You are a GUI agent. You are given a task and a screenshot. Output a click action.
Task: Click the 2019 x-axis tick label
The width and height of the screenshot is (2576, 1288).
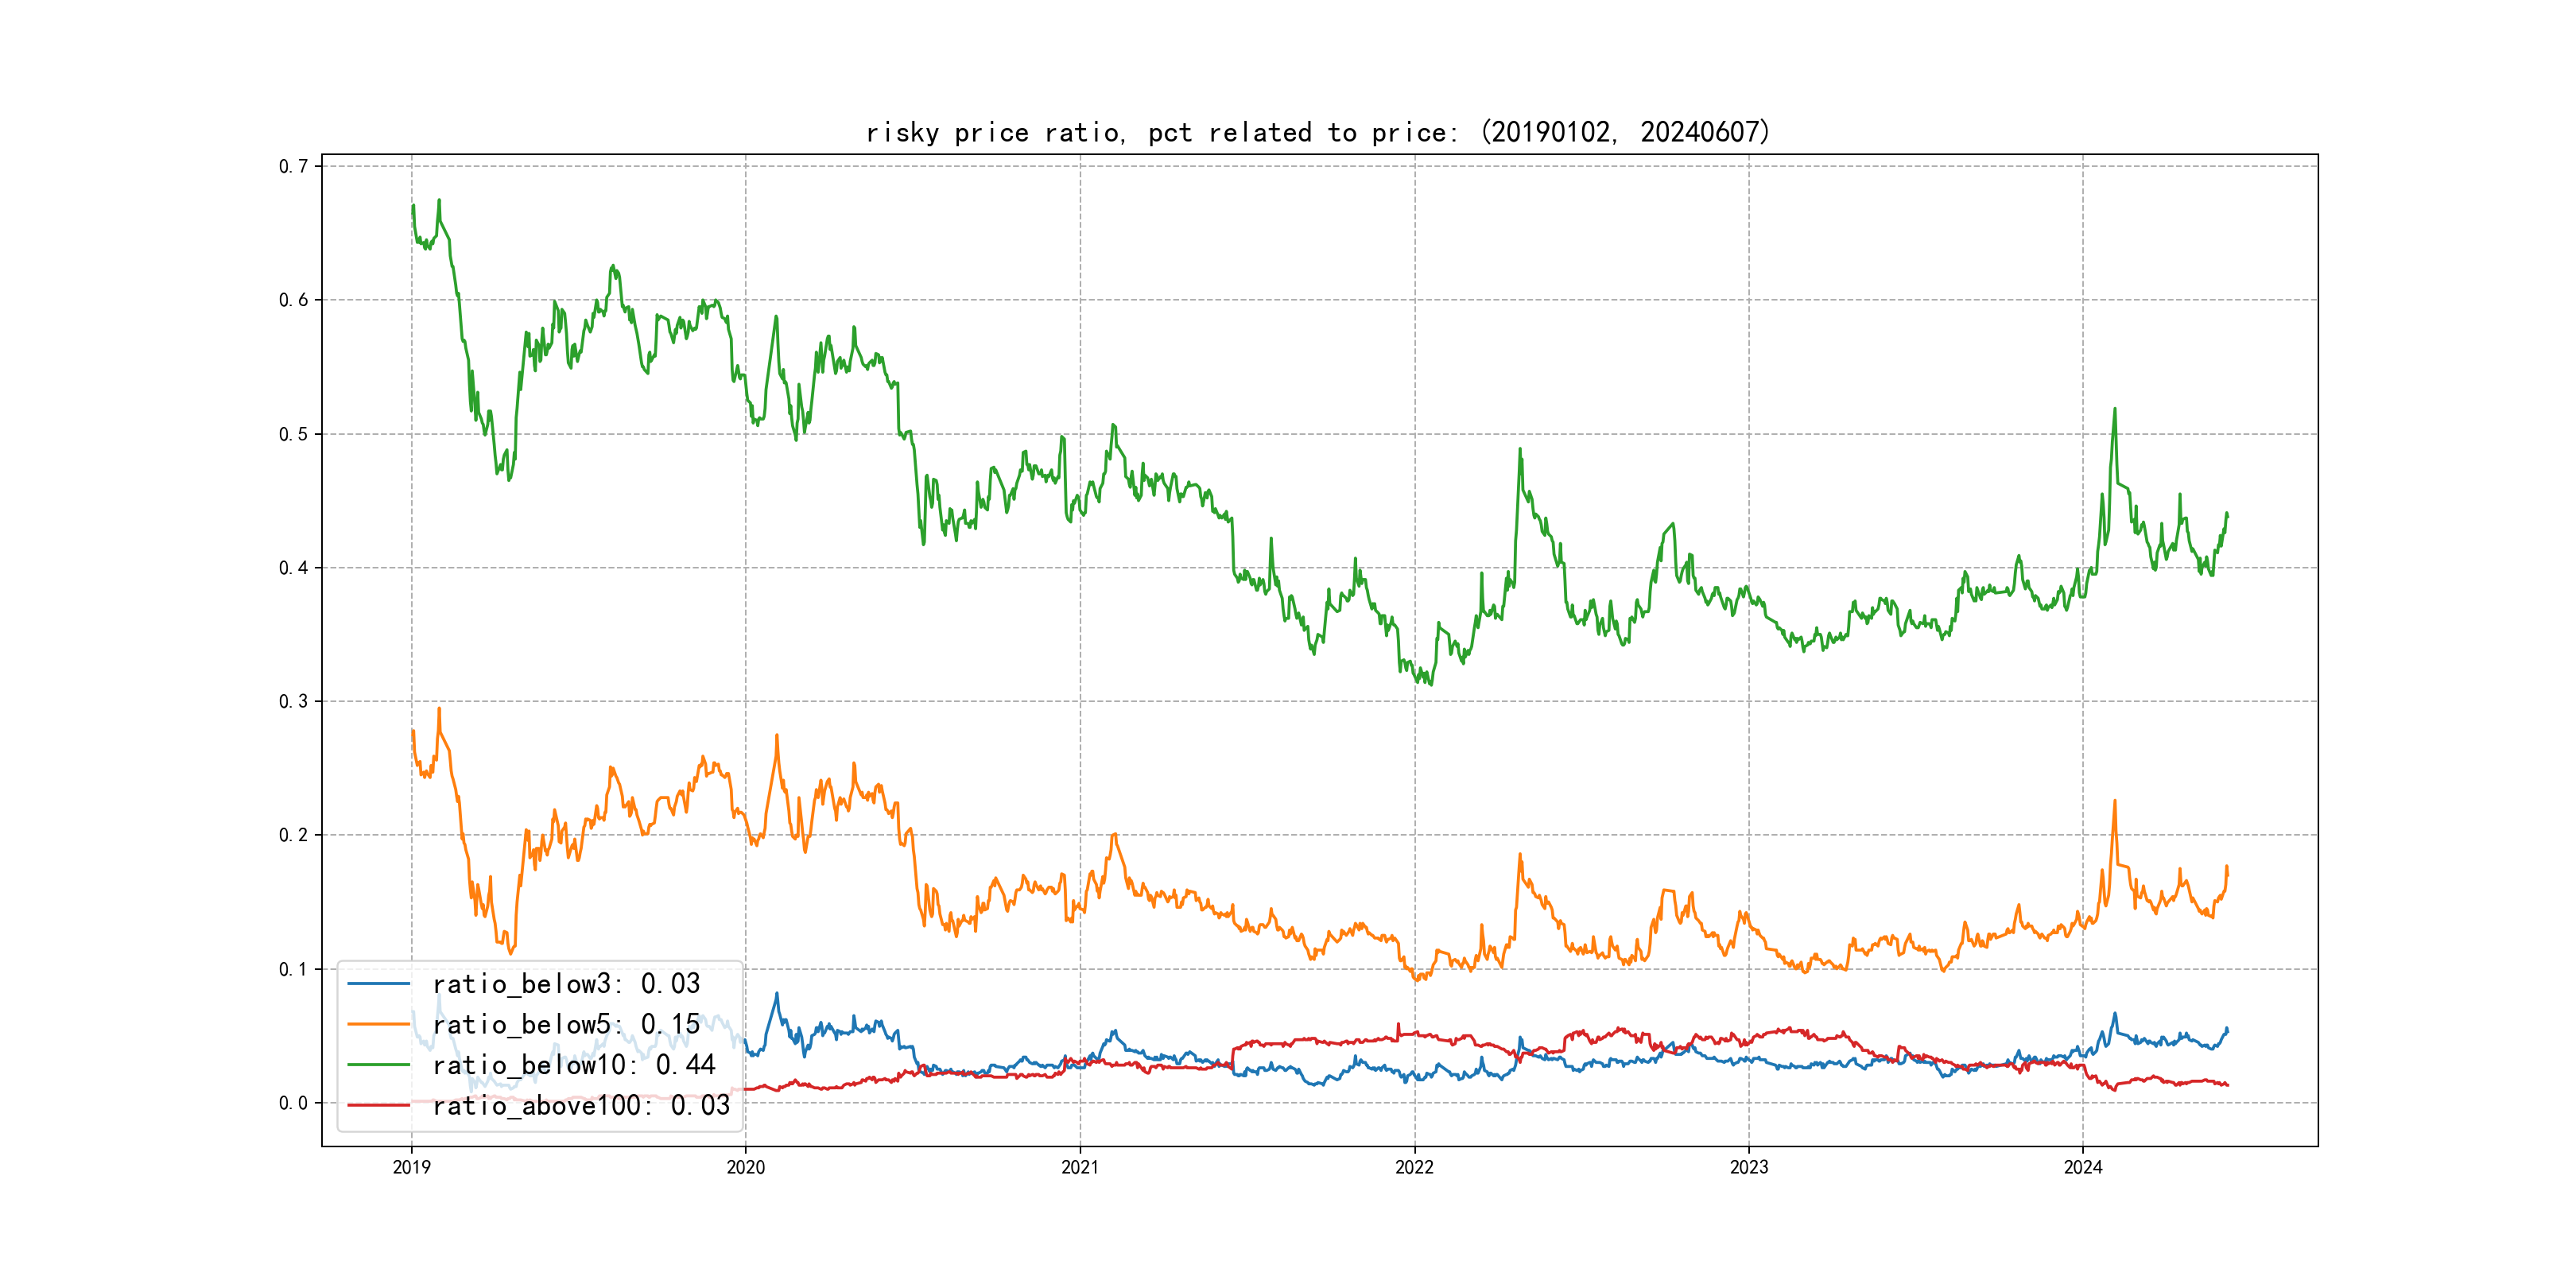(411, 1167)
